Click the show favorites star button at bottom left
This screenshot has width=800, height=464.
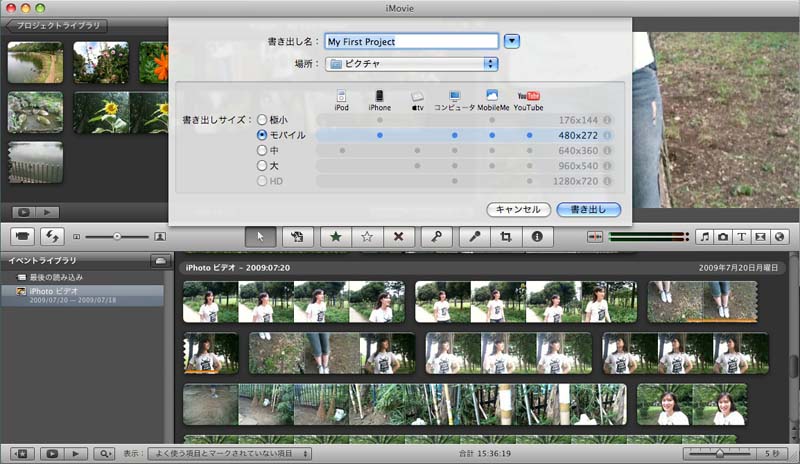click(x=22, y=453)
